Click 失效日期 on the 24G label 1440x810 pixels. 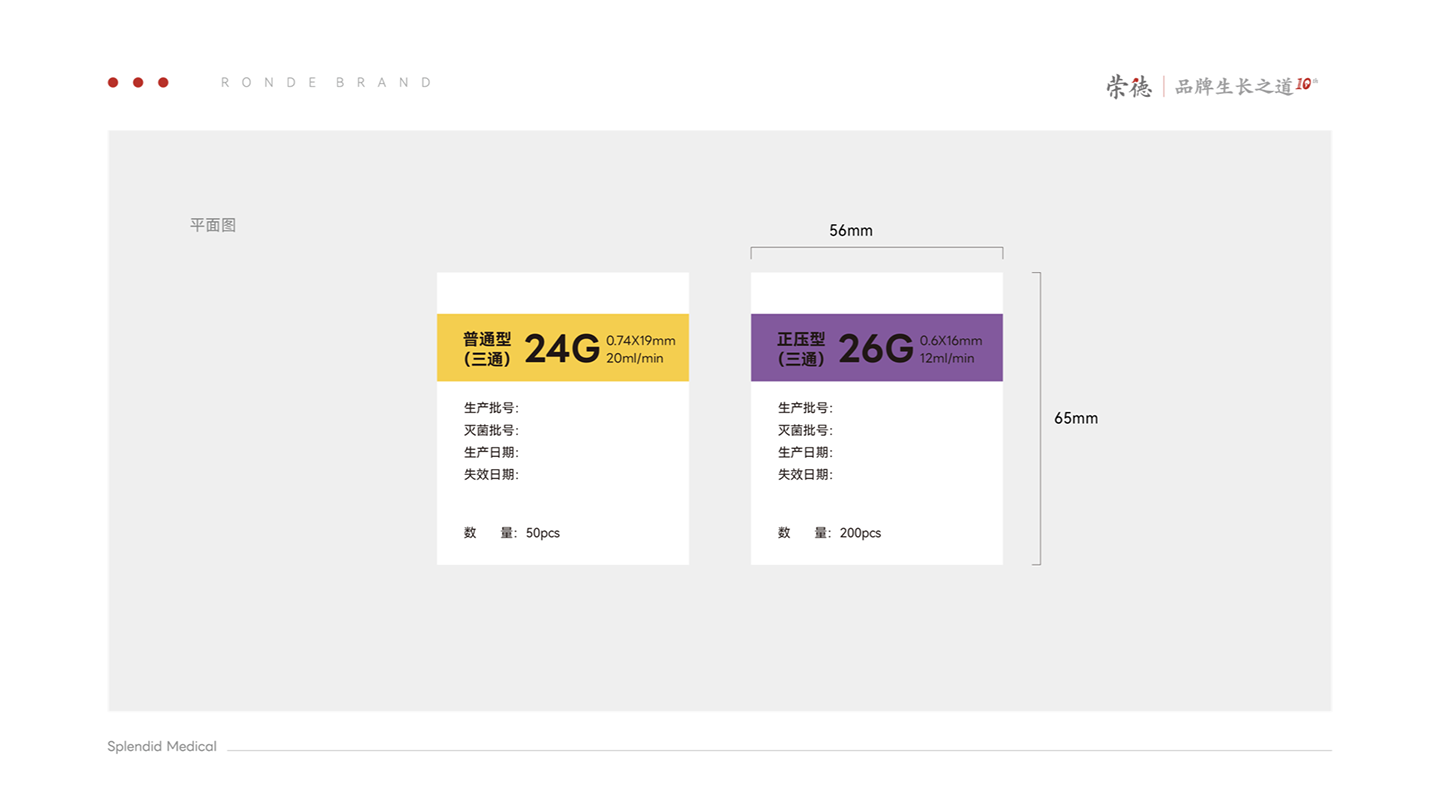pyautogui.click(x=491, y=474)
